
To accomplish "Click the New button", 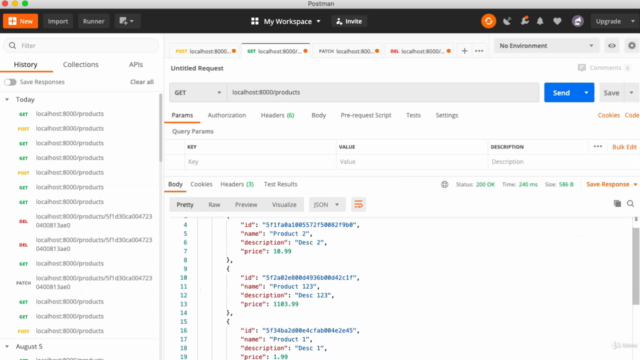I will pos(20,21).
